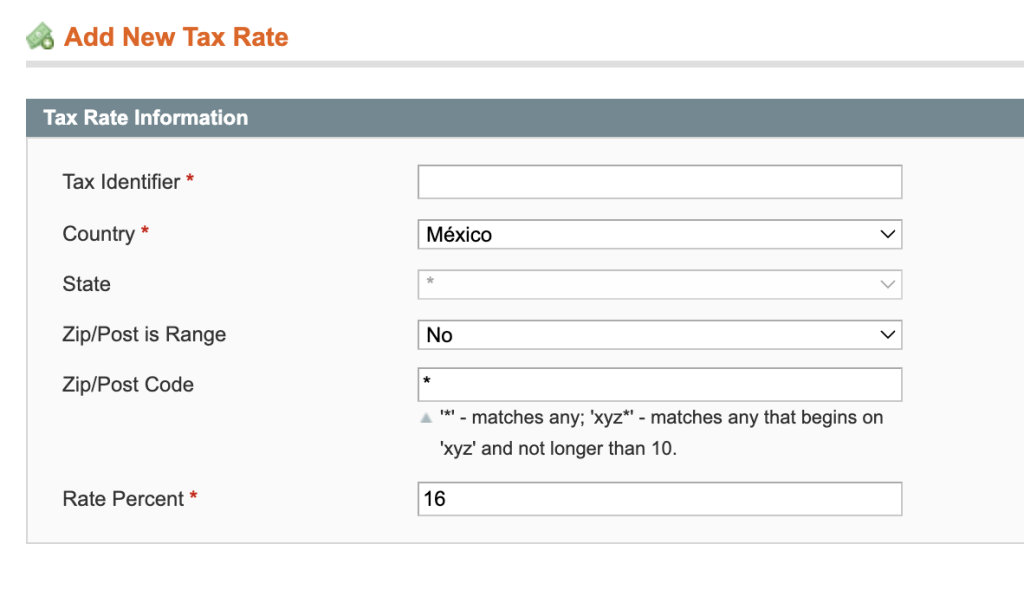Open the Zip/Post is Range dropdown
The width and height of the screenshot is (1024, 596).
660,335
